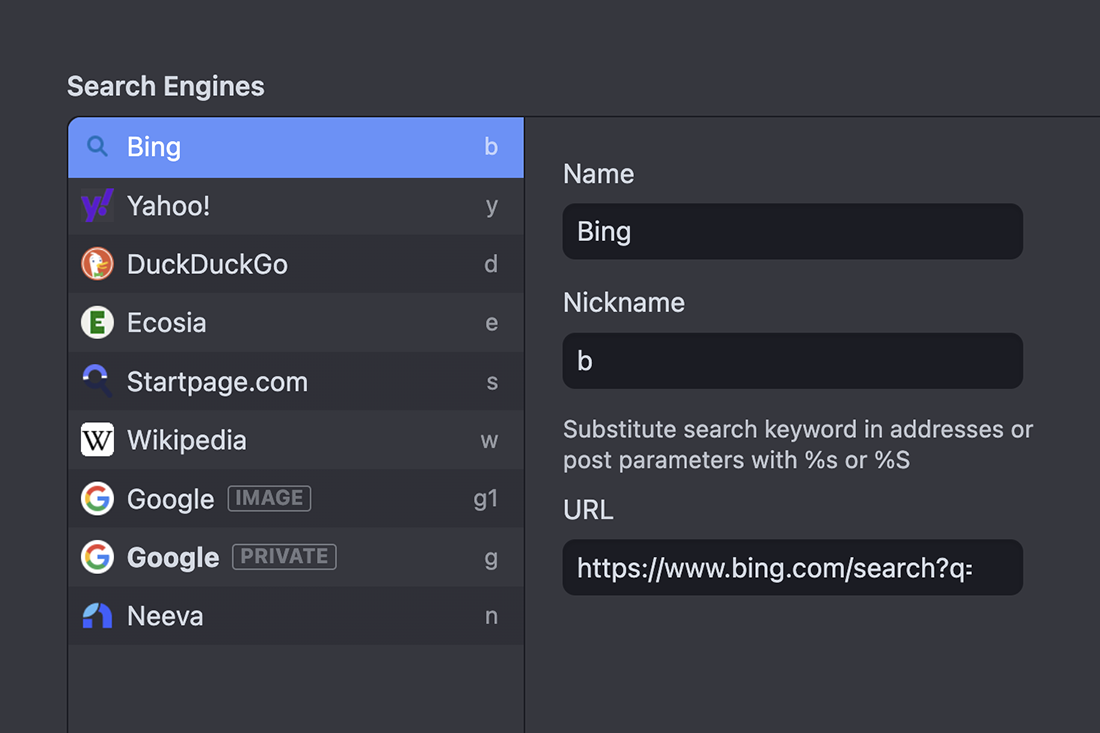Viewport: 1100px width, 733px height.
Task: Select the Google text beside the PRIVATE badge
Action: coord(173,558)
